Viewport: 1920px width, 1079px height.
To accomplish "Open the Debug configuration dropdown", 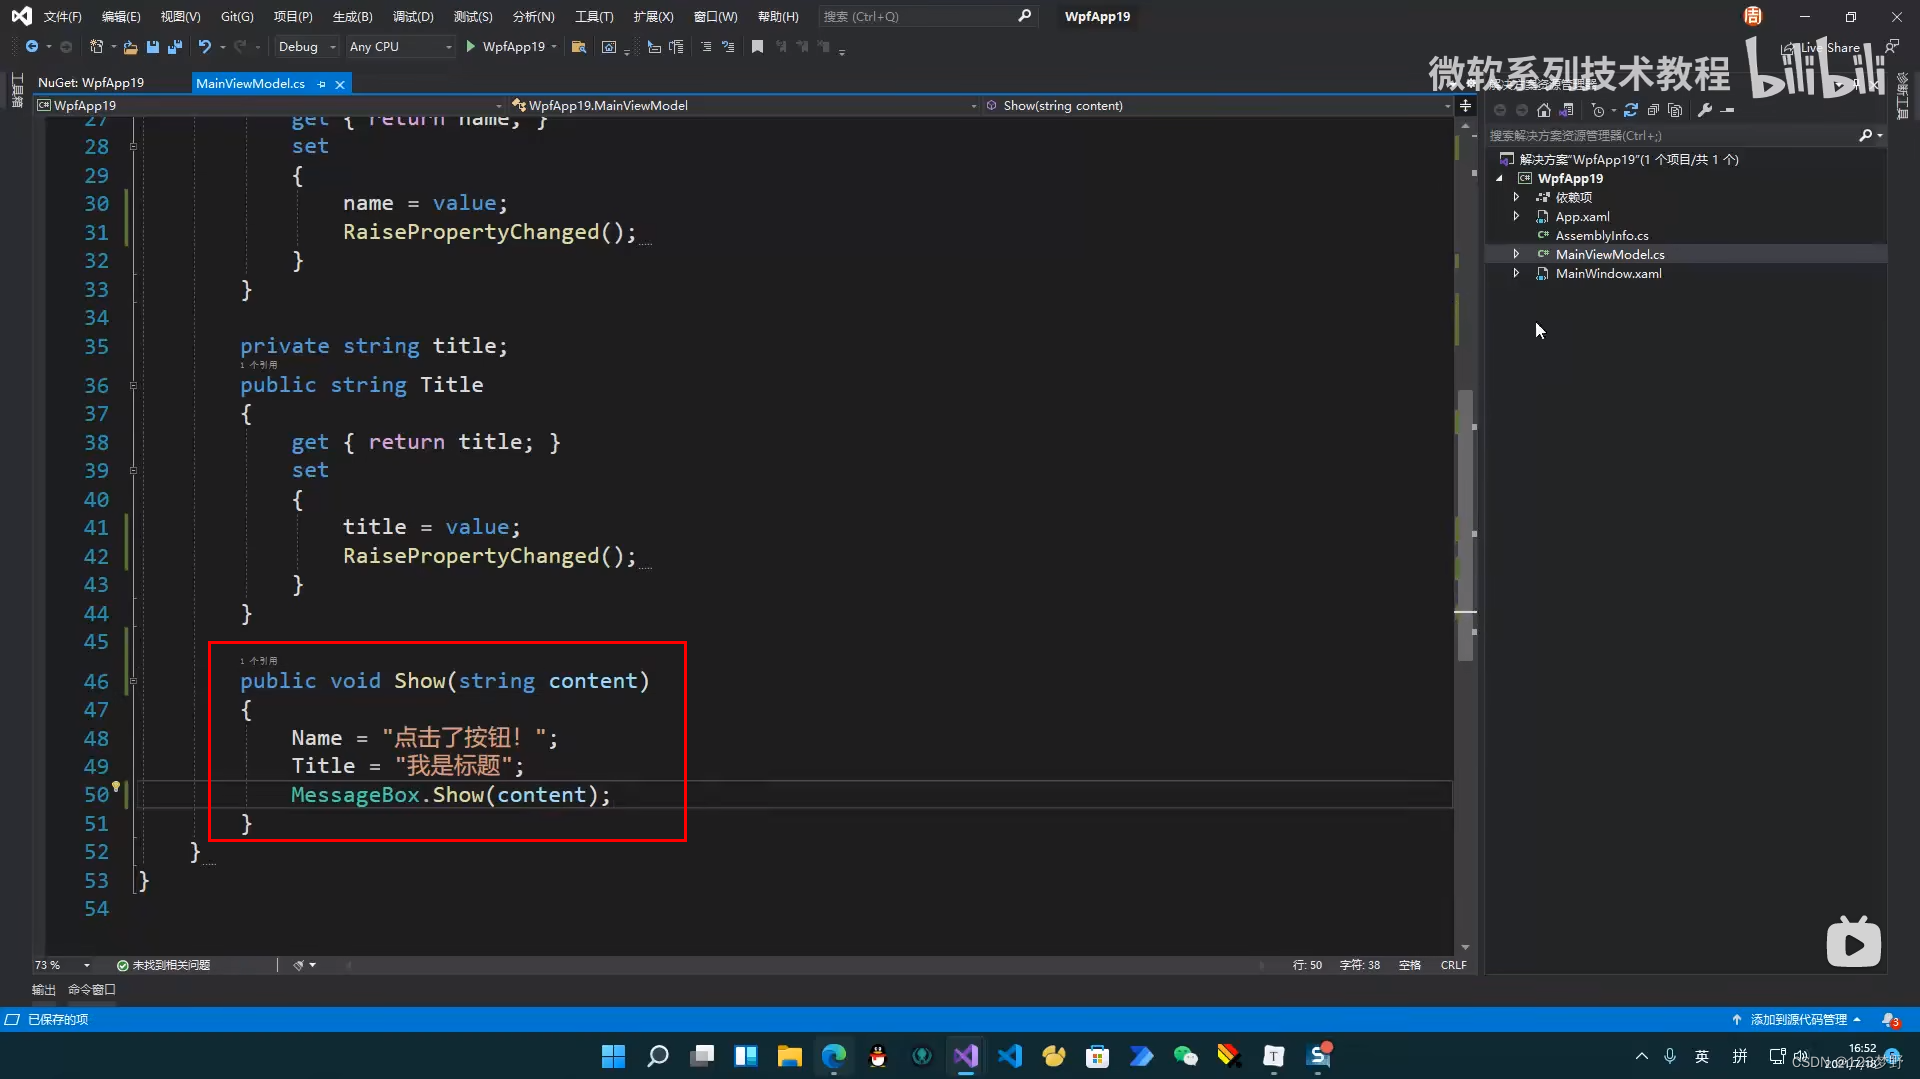I will 307,47.
